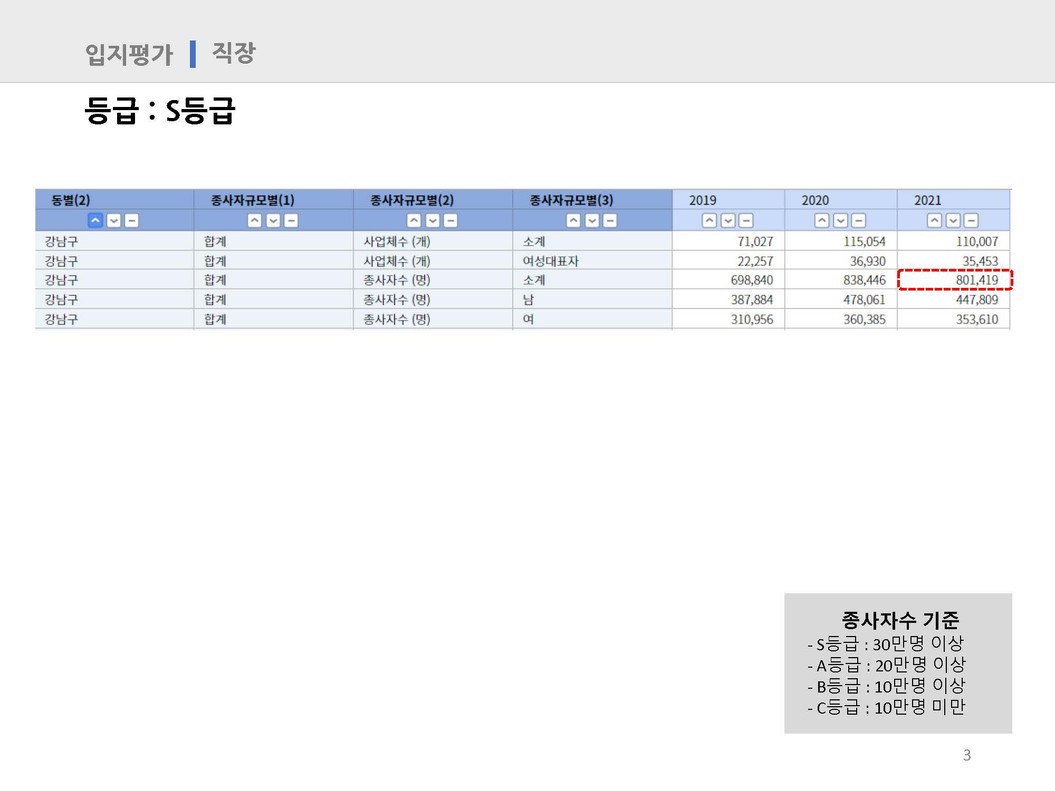Sort 종사자규모별(2) column ascending
This screenshot has width=1055, height=791.
tap(414, 221)
